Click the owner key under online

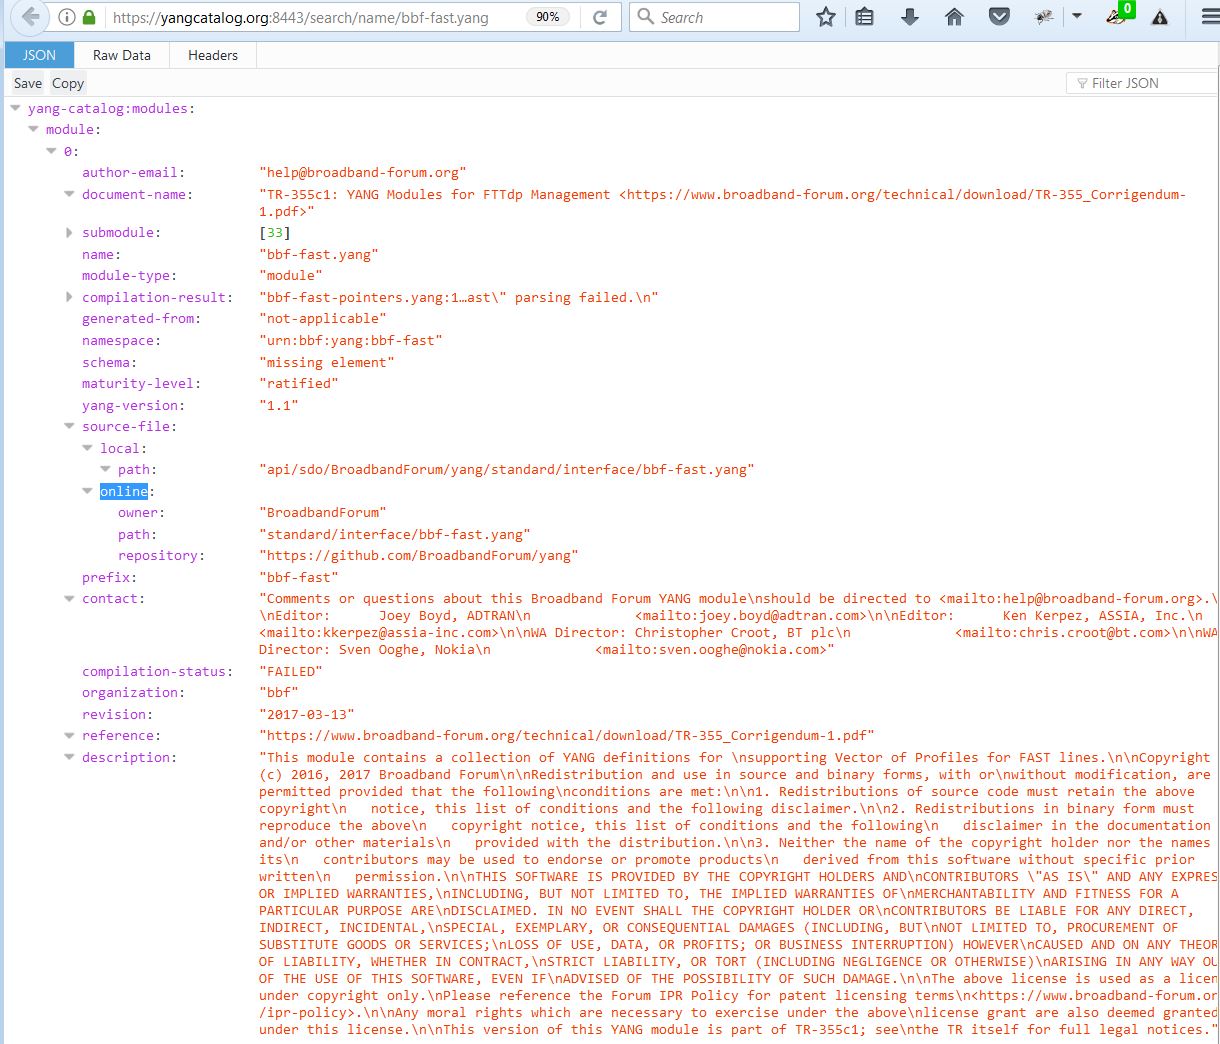pos(141,513)
